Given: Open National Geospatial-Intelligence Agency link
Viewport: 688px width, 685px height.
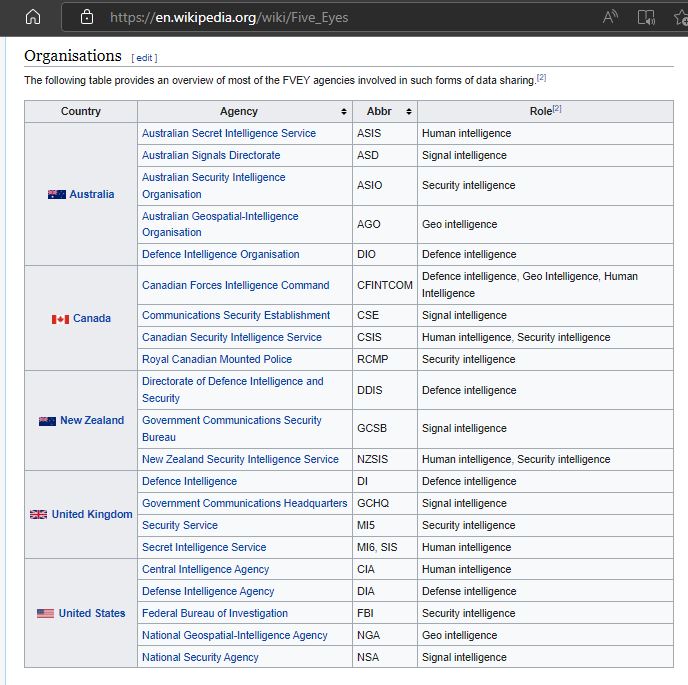Looking at the screenshot, I should click(x=235, y=635).
